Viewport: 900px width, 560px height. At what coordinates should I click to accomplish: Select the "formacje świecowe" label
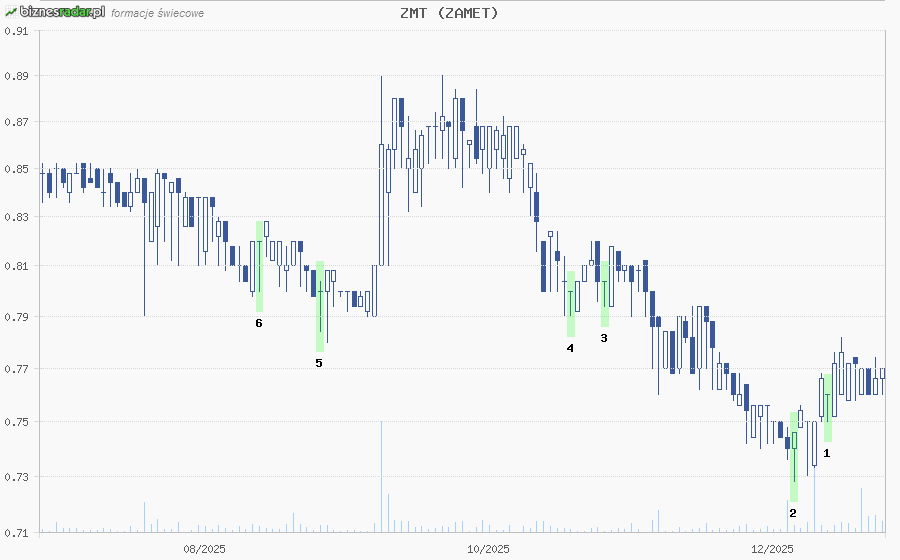(158, 14)
